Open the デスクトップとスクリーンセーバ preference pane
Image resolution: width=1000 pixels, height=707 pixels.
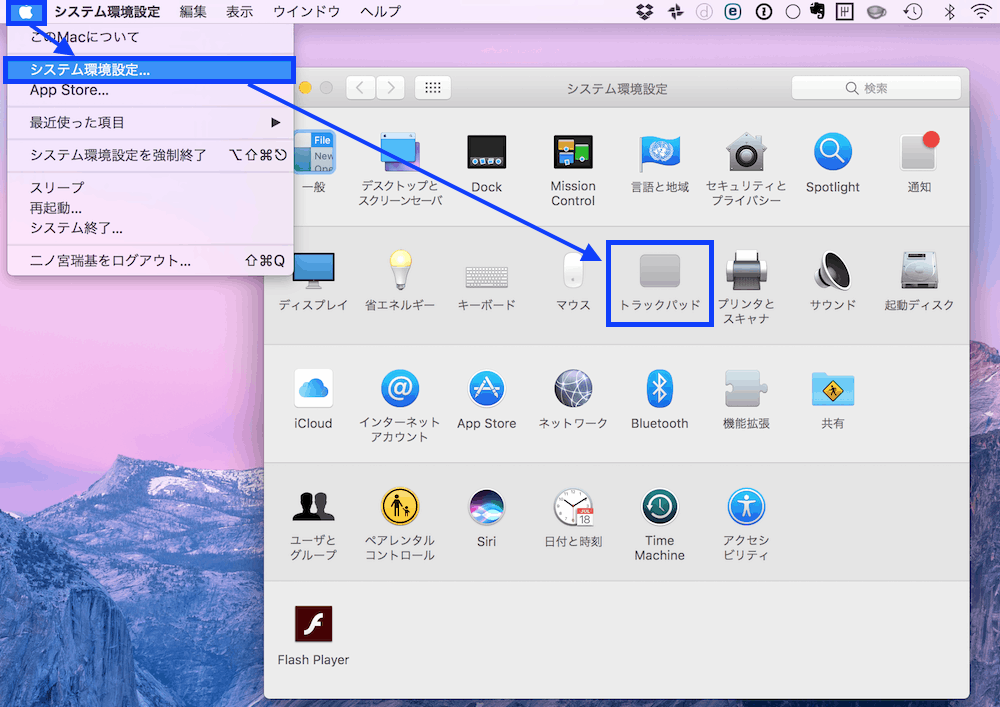tap(400, 169)
